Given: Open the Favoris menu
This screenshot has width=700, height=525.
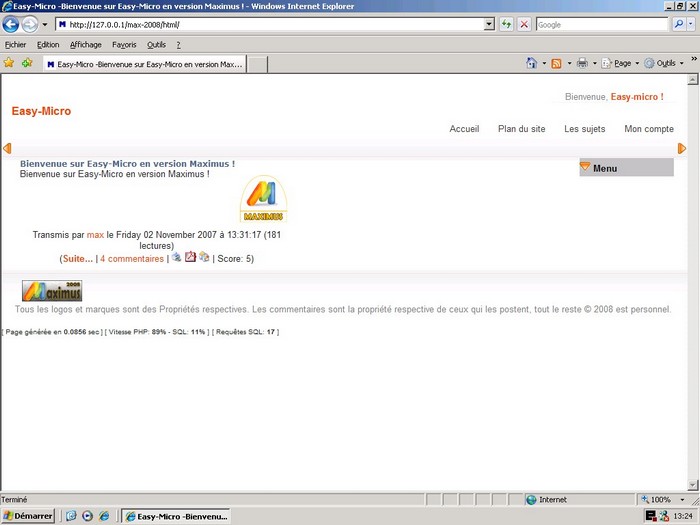Looking at the screenshot, I should click(124, 45).
